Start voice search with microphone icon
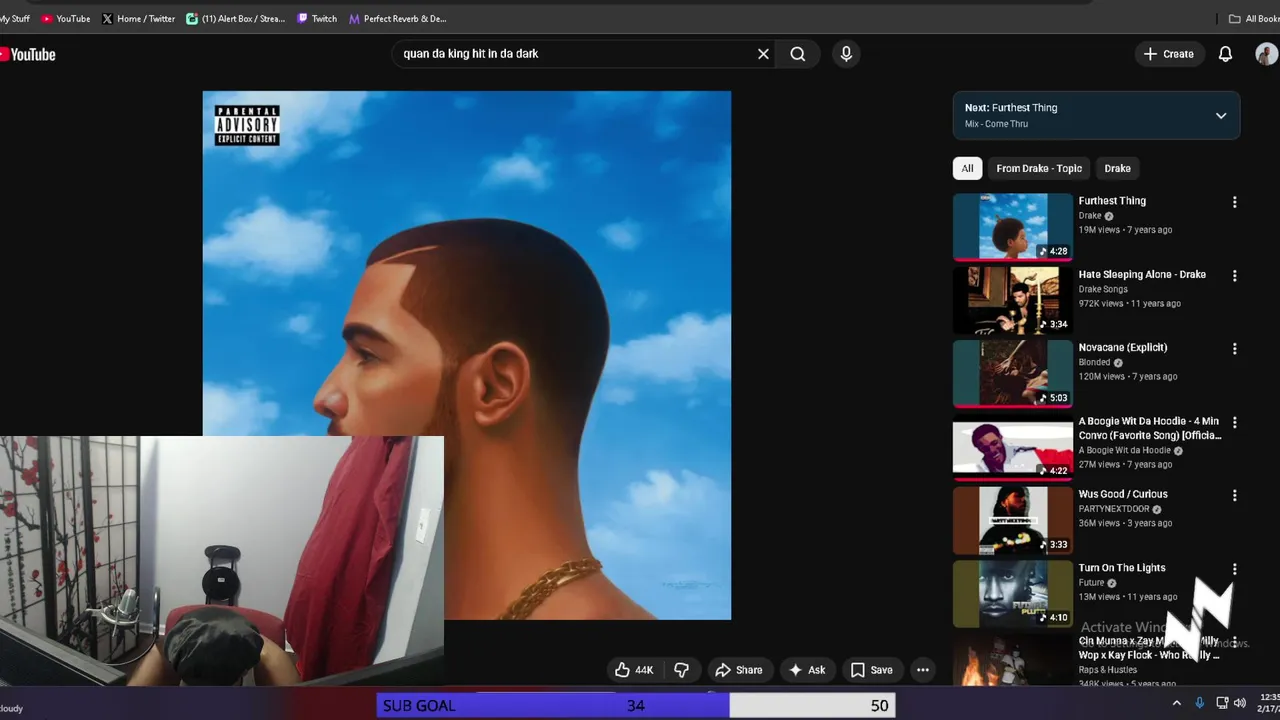Screen dimensions: 1280x720 tap(846, 54)
